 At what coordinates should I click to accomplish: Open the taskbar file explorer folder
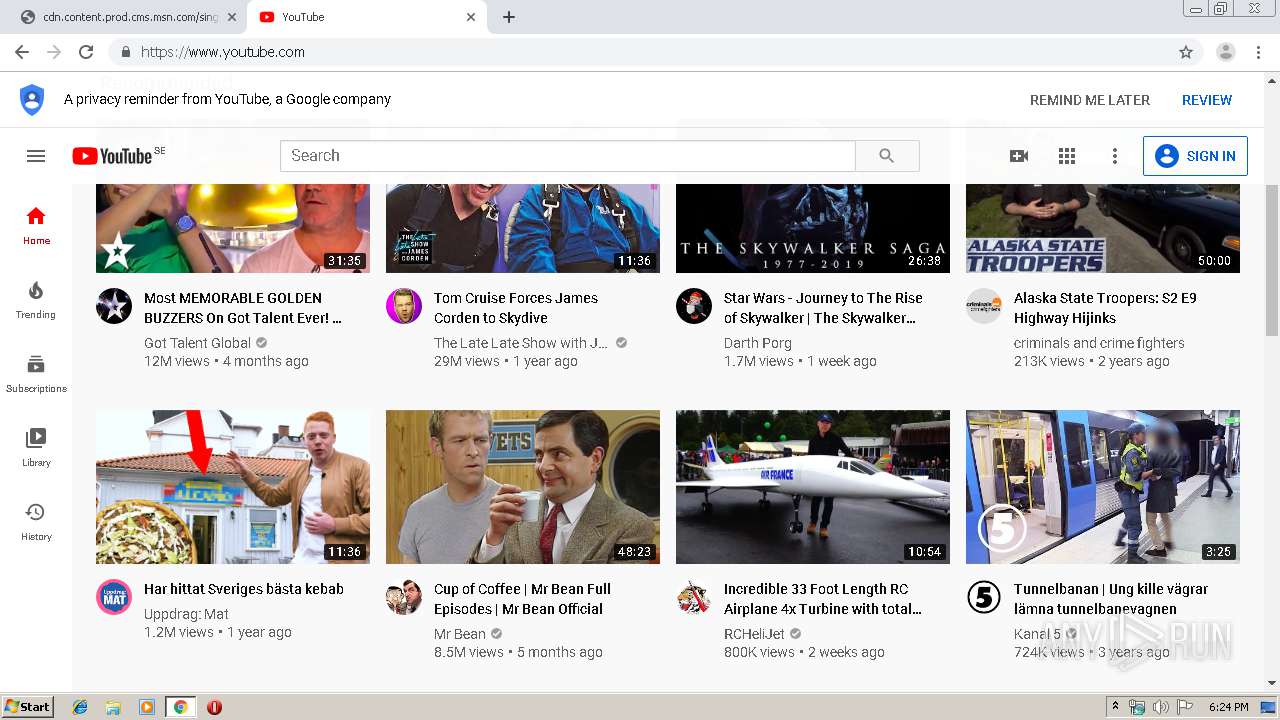click(x=113, y=707)
